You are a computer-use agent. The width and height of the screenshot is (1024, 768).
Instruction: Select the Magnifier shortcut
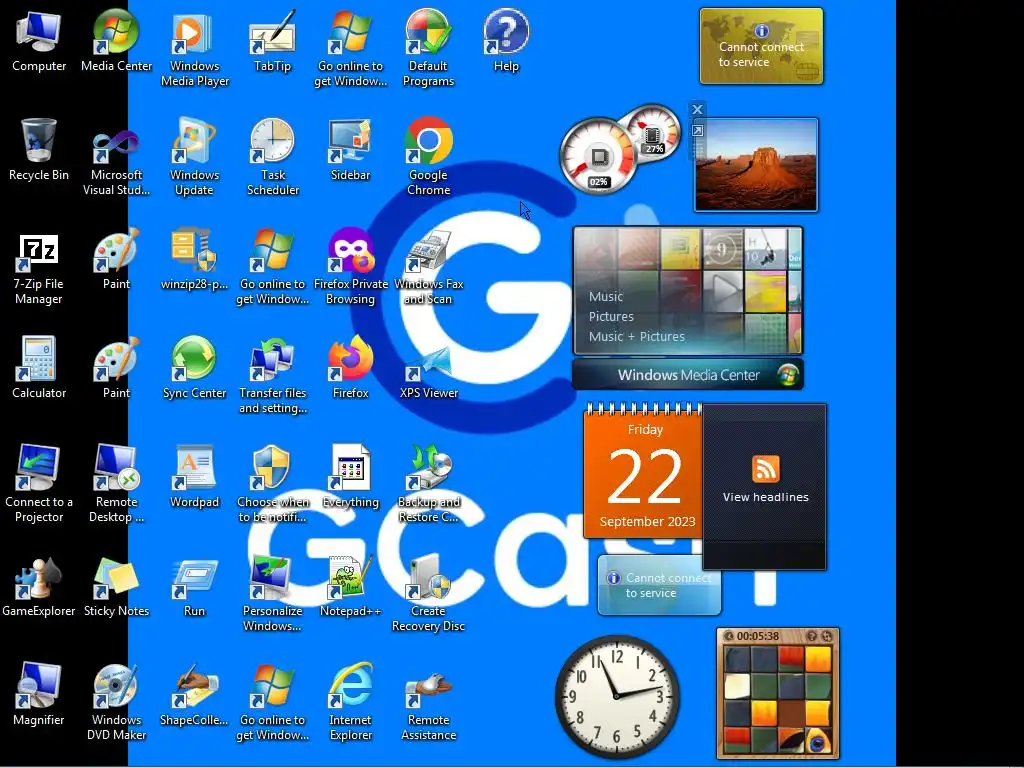pos(39,694)
